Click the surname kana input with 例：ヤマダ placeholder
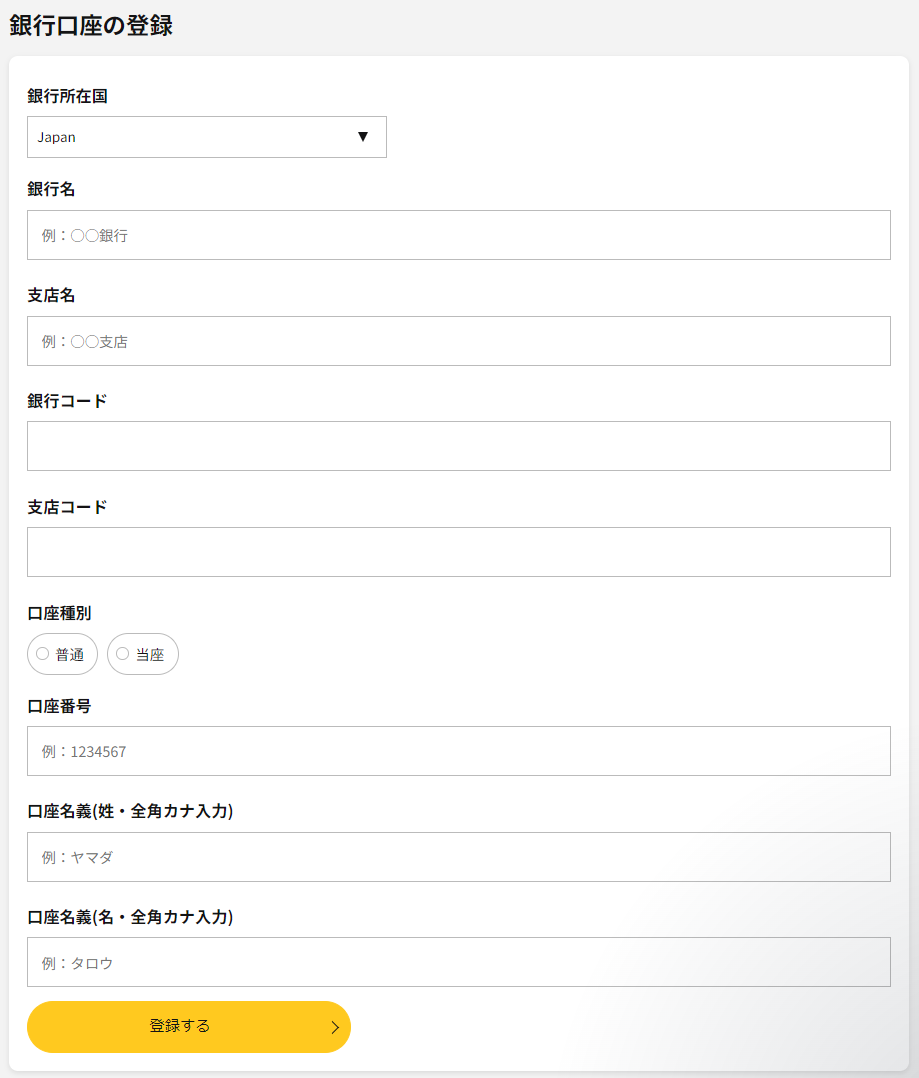Viewport: 919px width, 1078px height. point(458,857)
